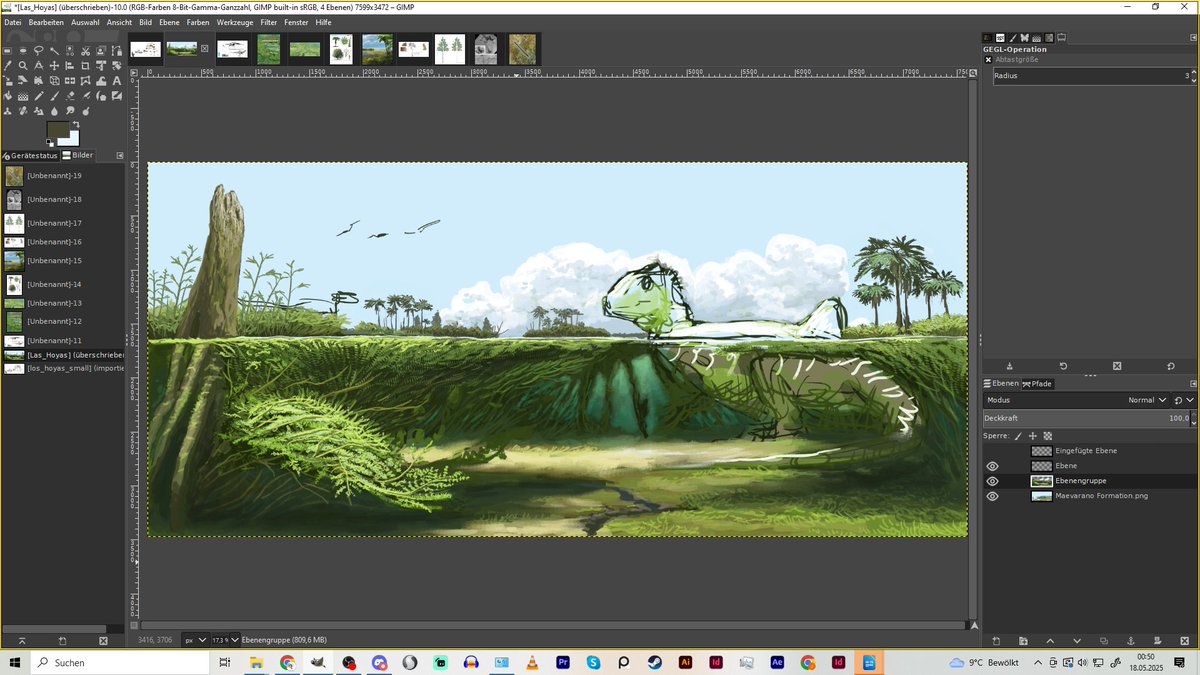
Task: Select the [los_hoyas_small] image entry
Action: click(x=62, y=368)
